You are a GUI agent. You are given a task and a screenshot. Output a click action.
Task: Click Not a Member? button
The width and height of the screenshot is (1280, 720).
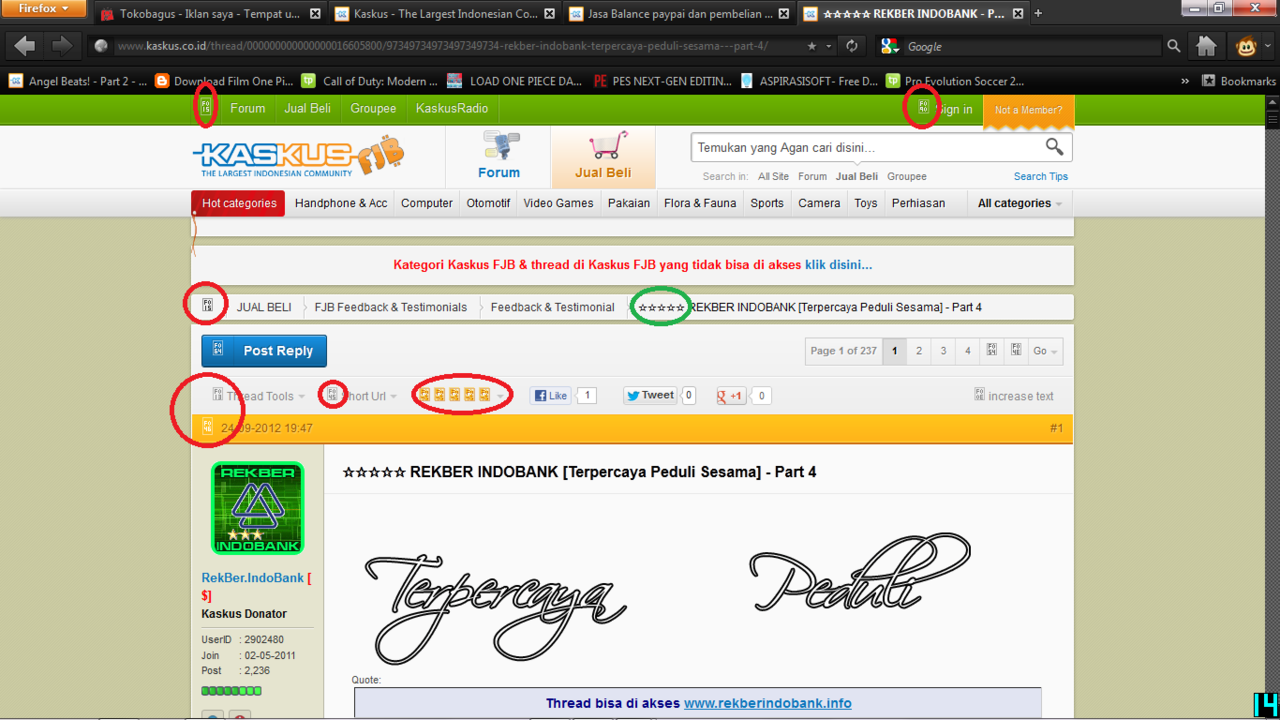[1028, 110]
